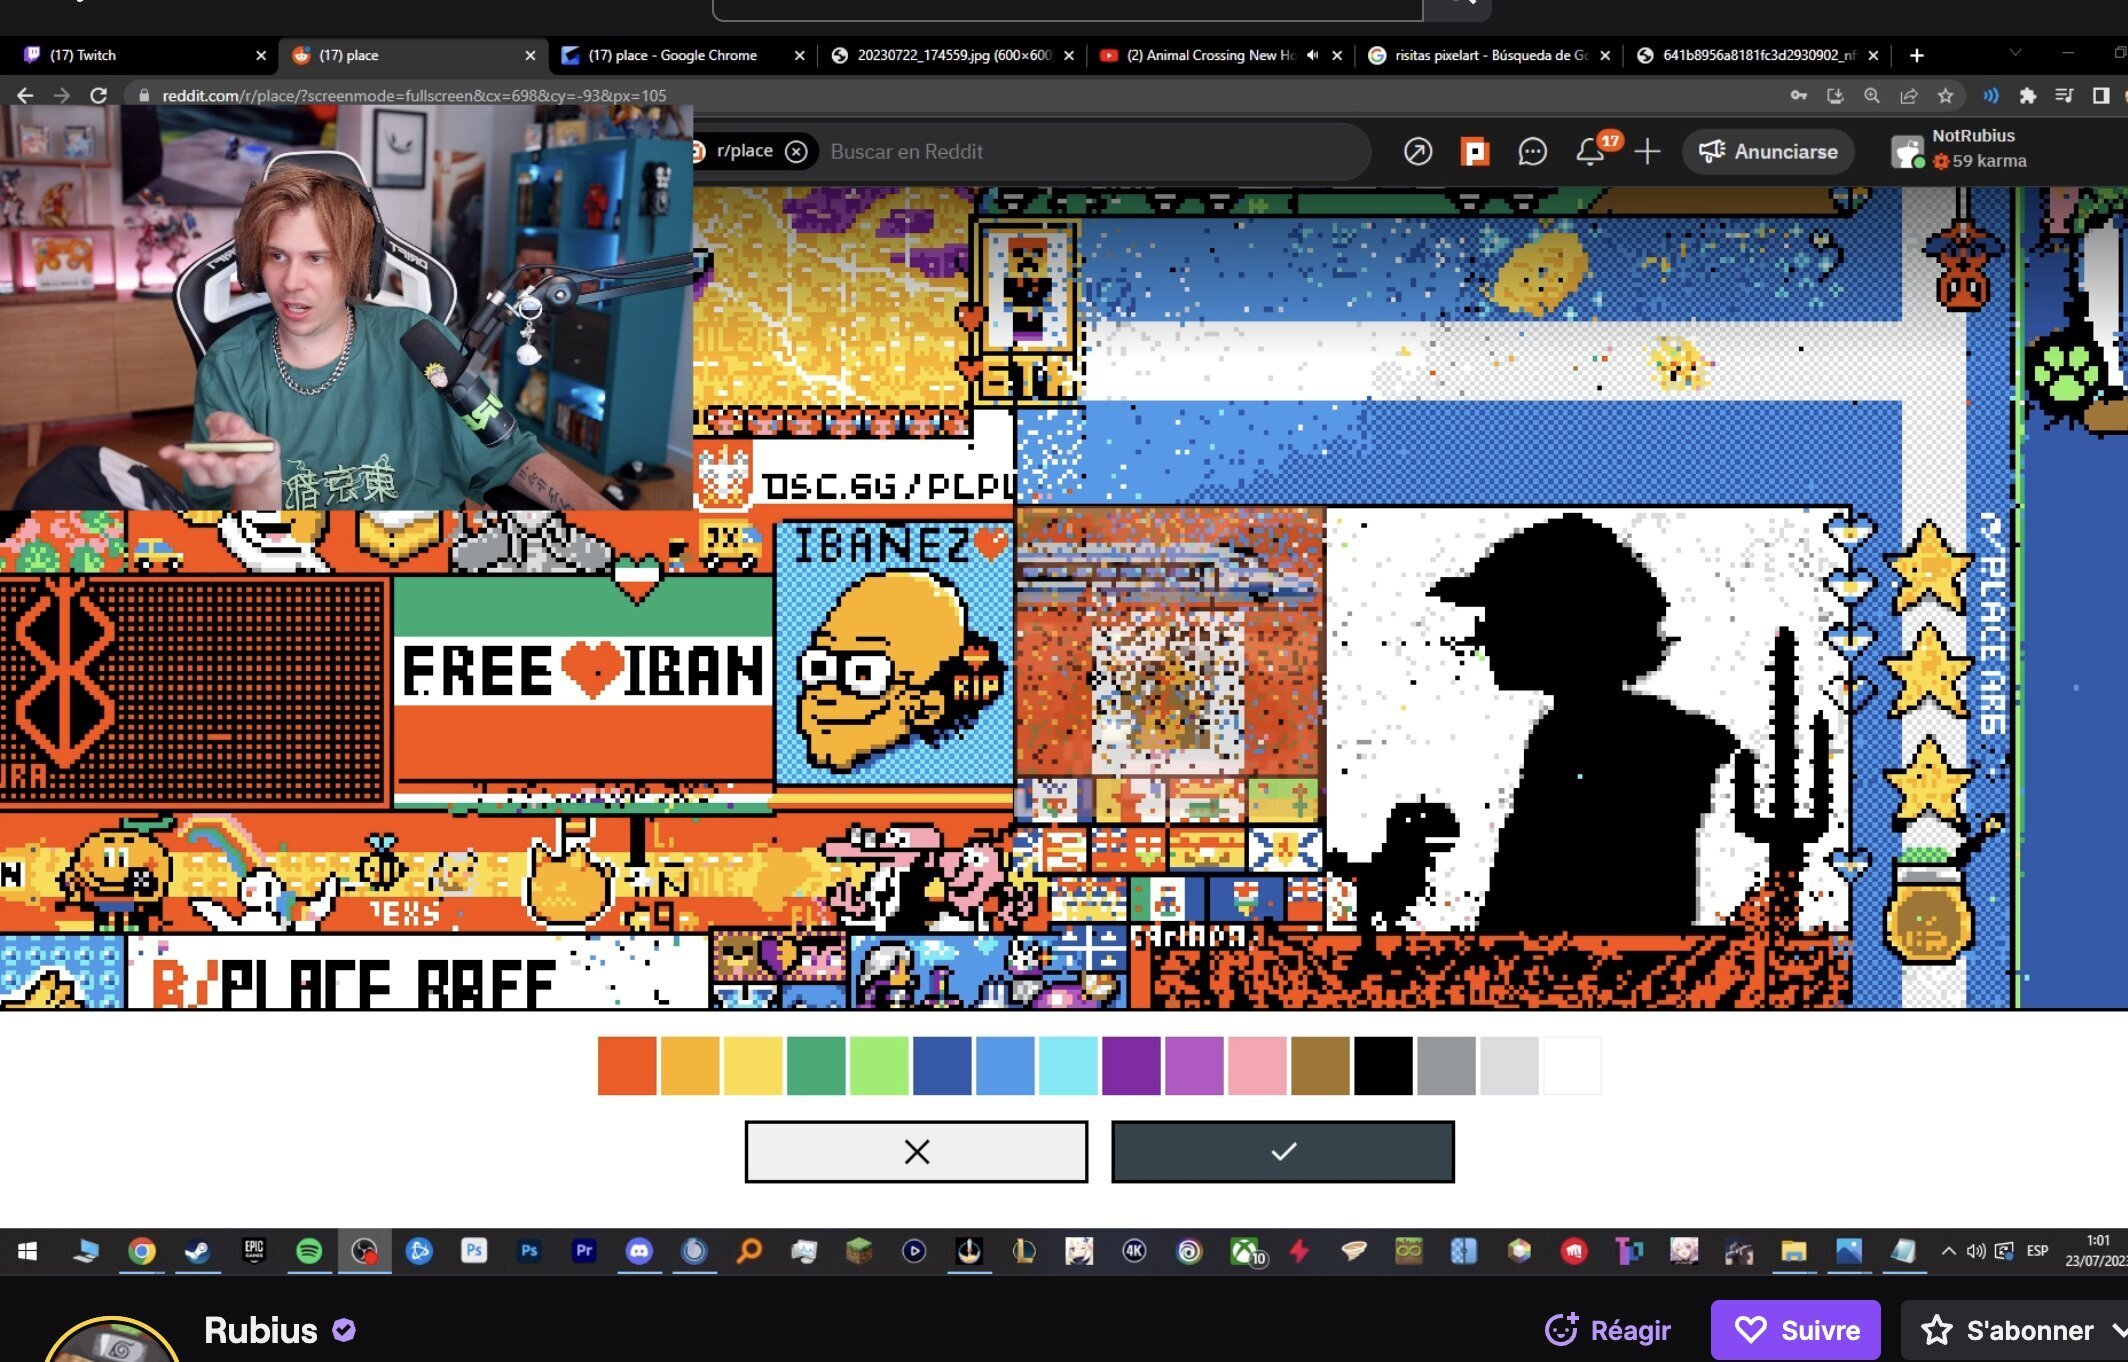The width and height of the screenshot is (2128, 1362).
Task: Launch Epic Games from the taskbar
Action: tap(254, 1251)
